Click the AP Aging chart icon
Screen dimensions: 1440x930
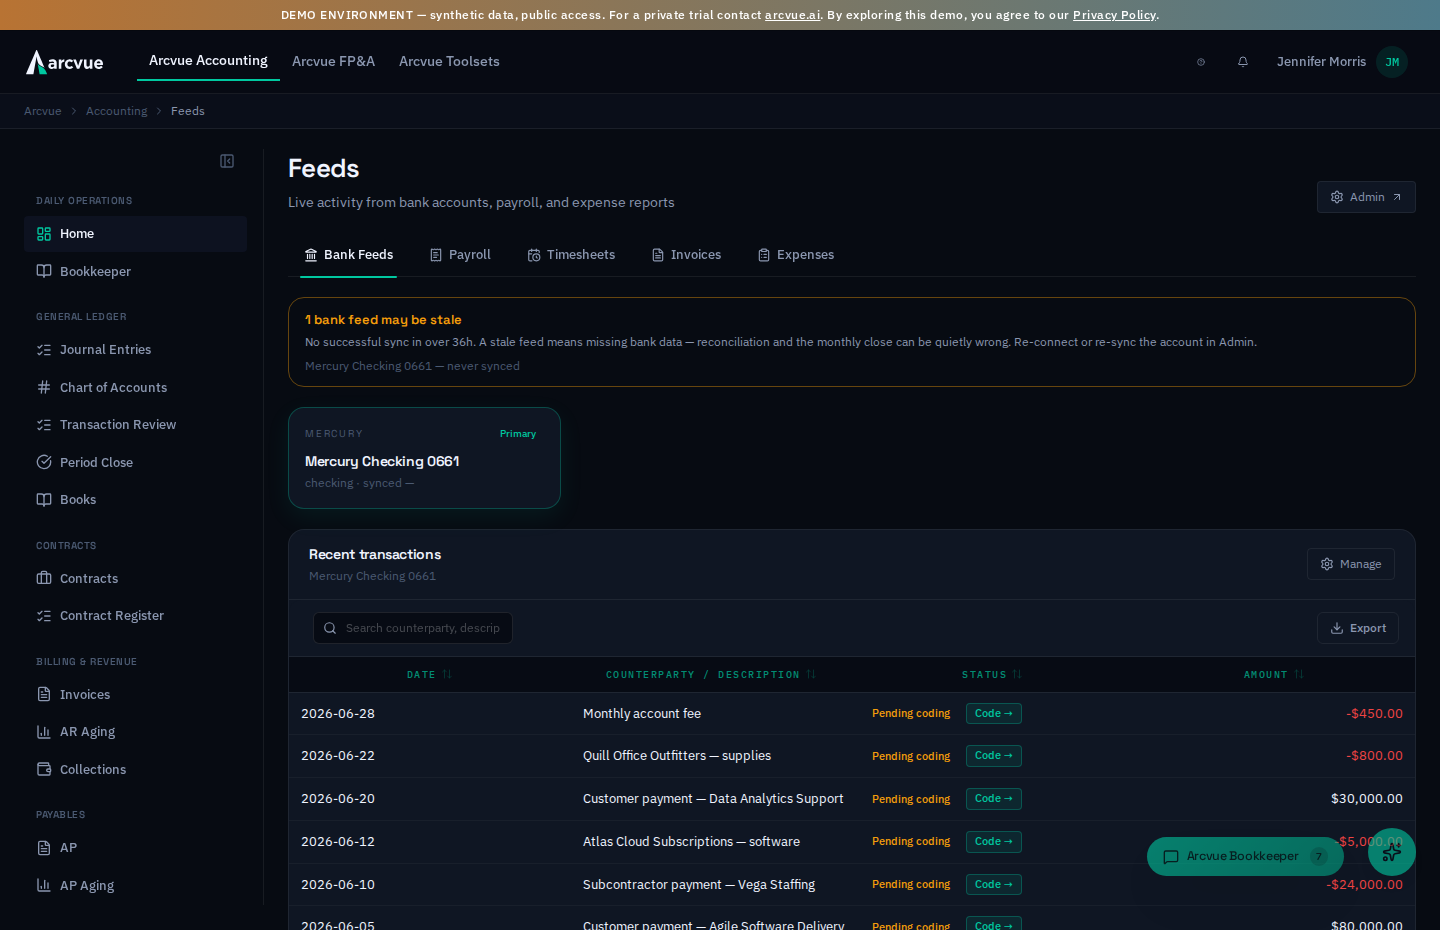44,885
